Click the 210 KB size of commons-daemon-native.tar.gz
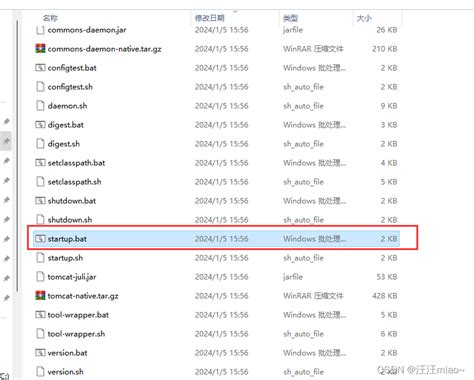474x380 pixels. tap(385, 49)
